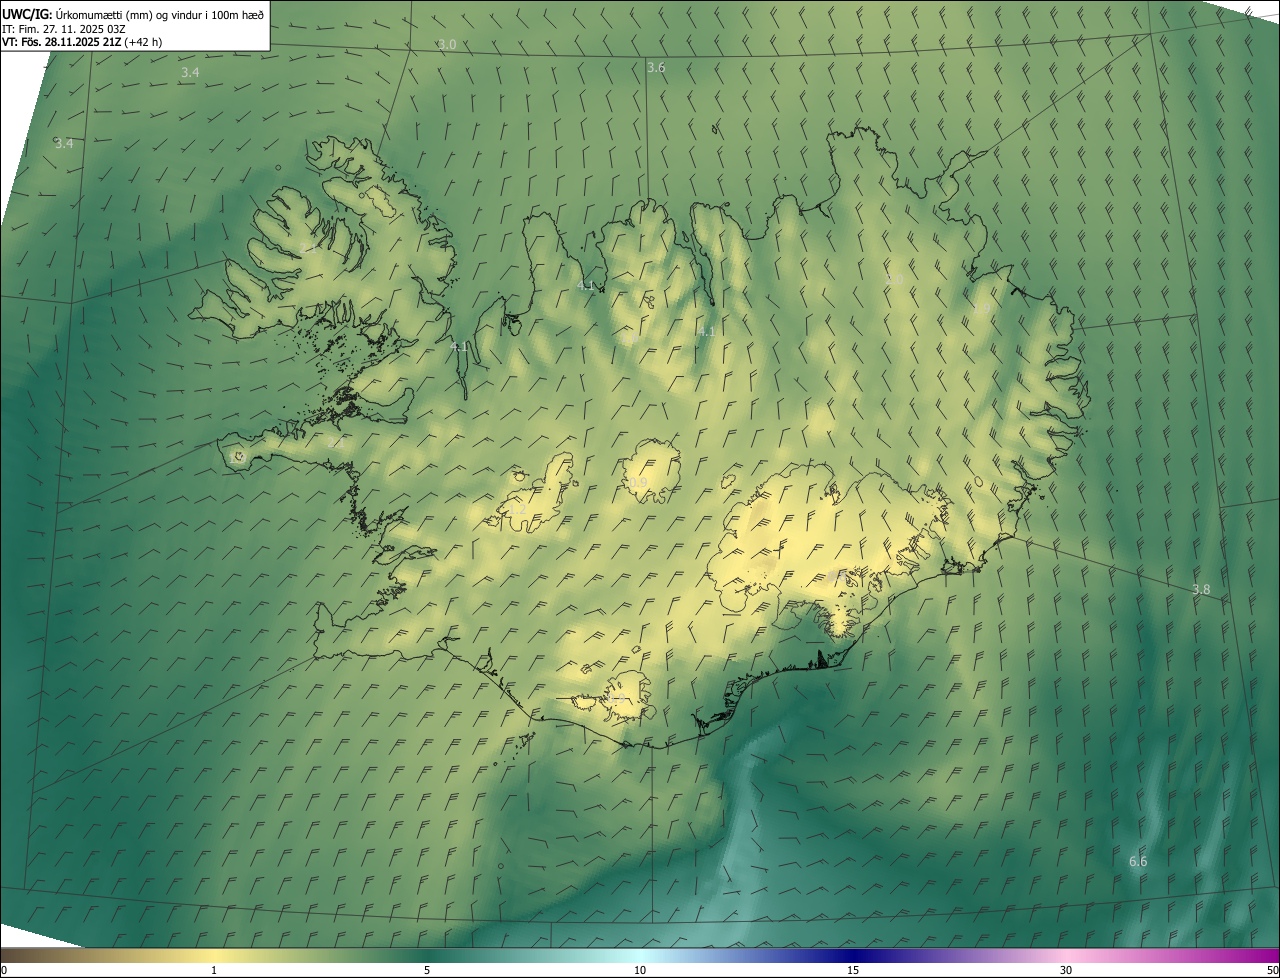Click the 3.0 value label on the map
Image resolution: width=1280 pixels, height=978 pixels.
(x=447, y=45)
